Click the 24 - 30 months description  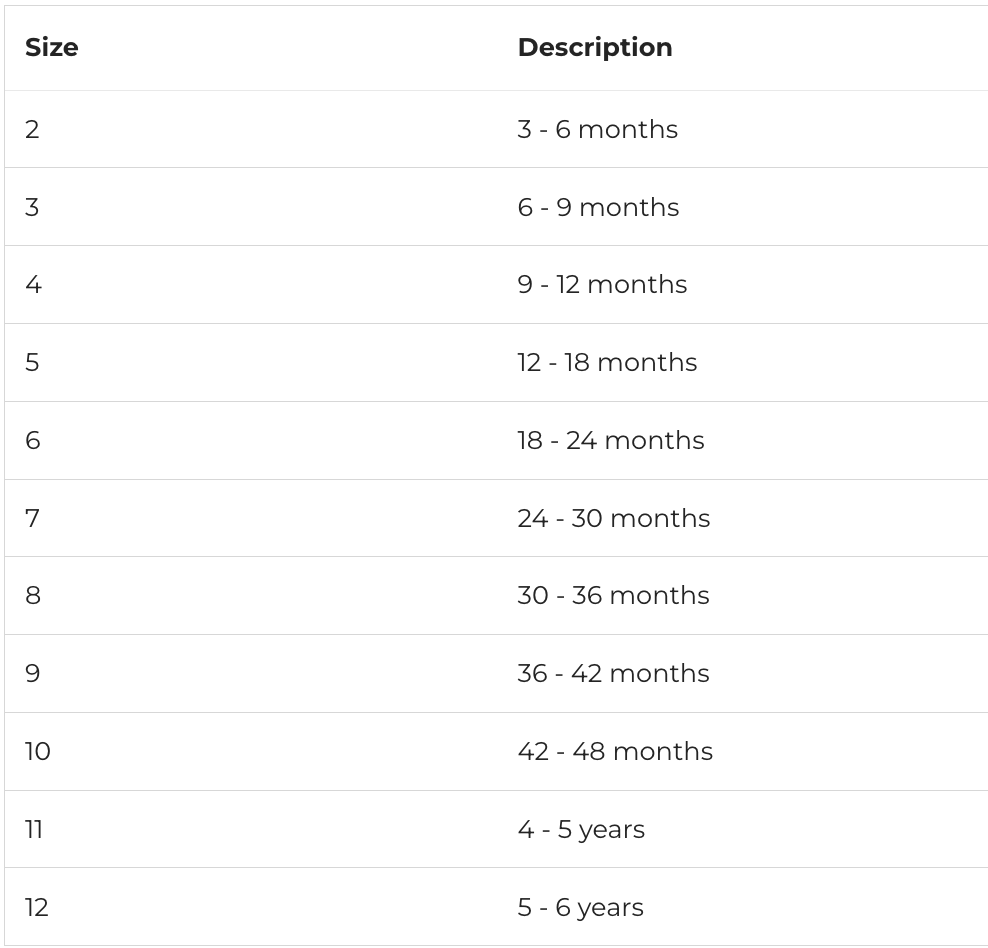pos(614,518)
